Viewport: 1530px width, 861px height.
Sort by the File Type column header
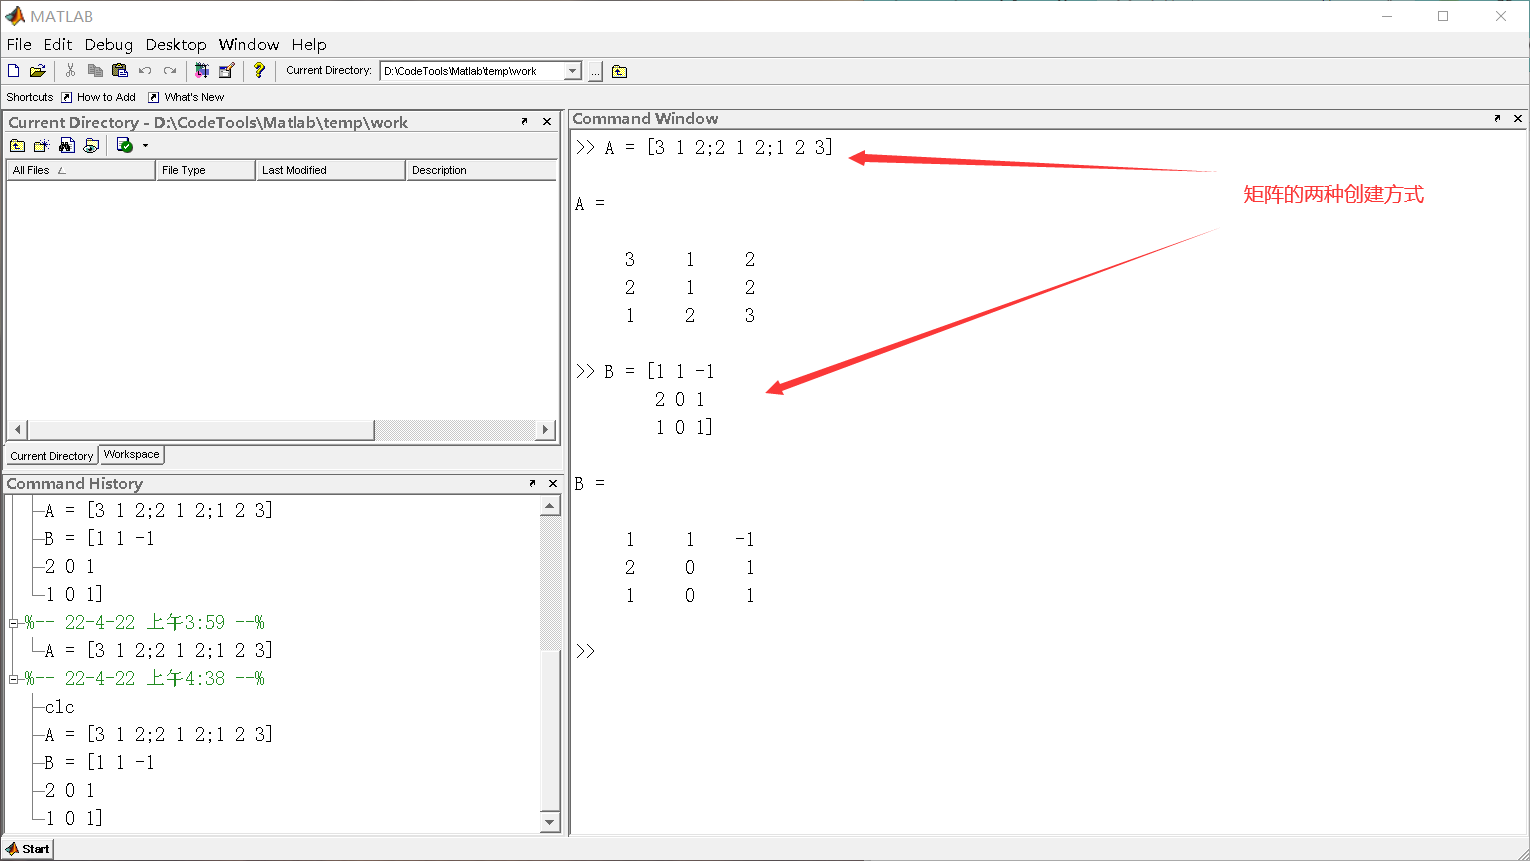tap(206, 170)
